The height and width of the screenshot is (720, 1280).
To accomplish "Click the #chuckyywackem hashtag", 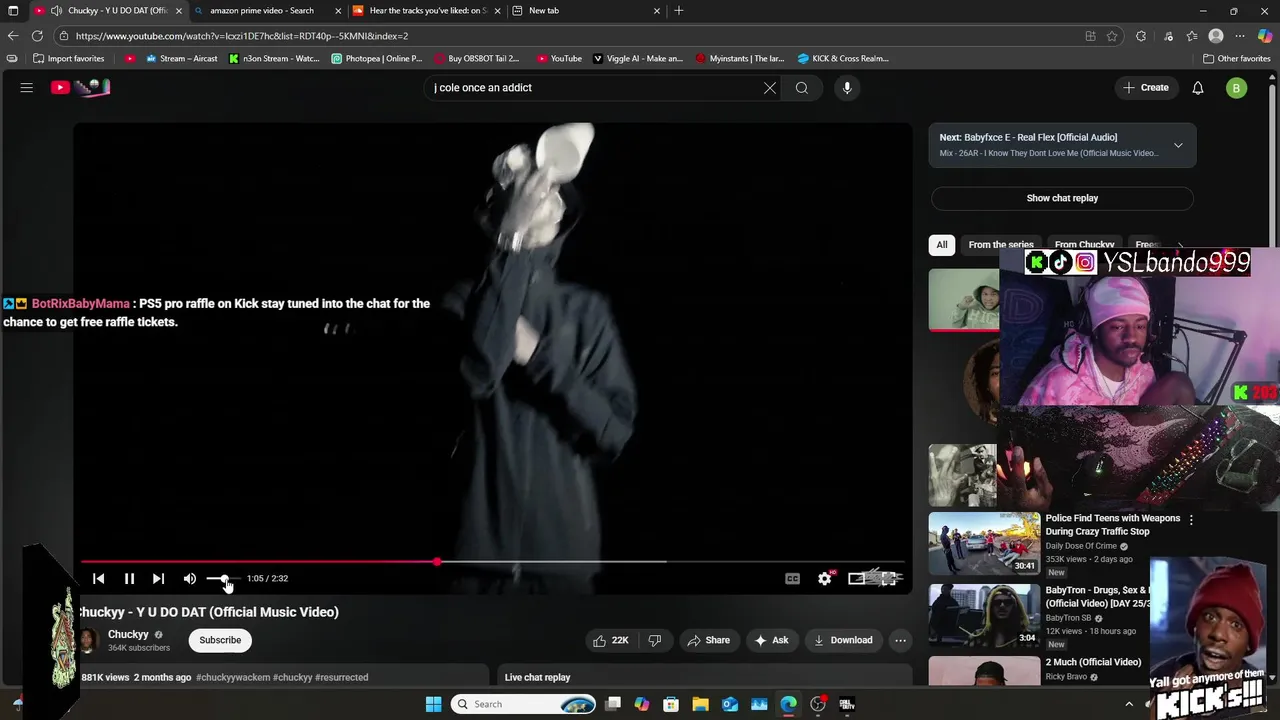I will coord(233,677).
